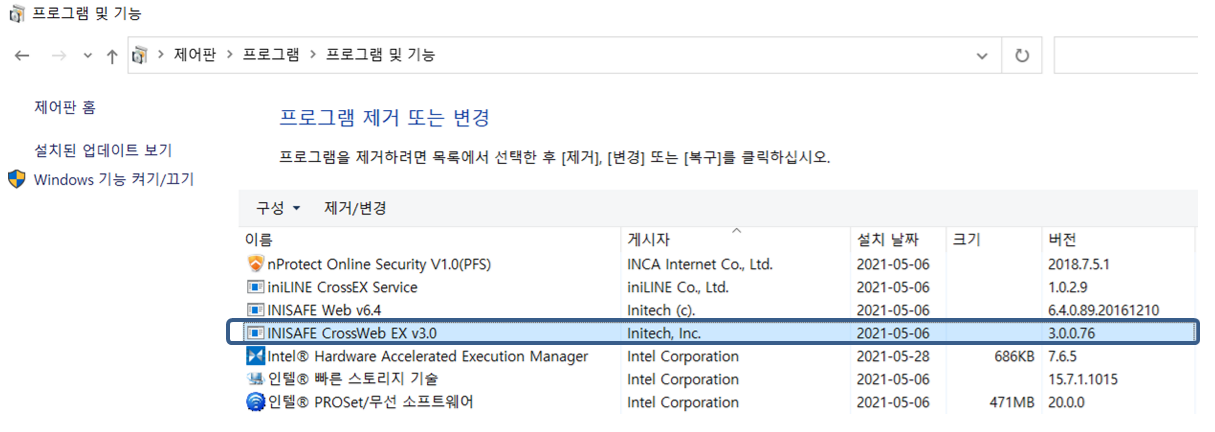The height and width of the screenshot is (432, 1215).
Task: Go forward with the right arrow button
Action: tap(58, 56)
